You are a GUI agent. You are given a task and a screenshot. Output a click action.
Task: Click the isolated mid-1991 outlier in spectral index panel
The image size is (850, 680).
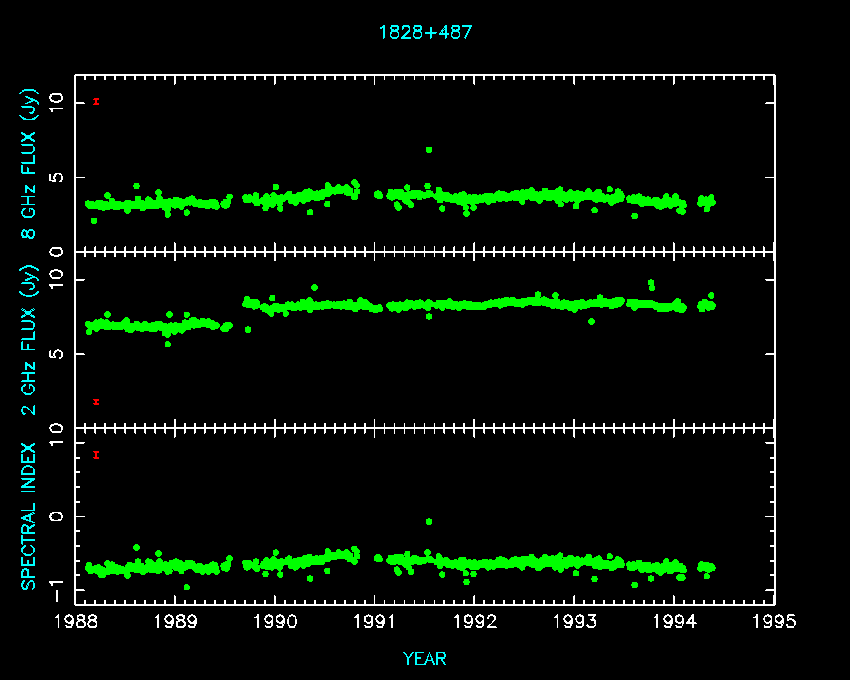coord(429,521)
